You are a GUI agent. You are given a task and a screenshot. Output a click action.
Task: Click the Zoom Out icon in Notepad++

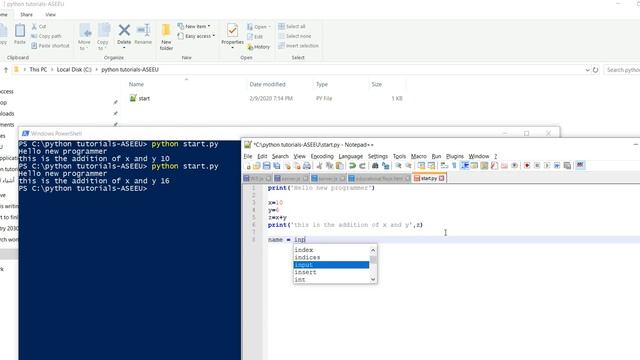click(x=409, y=165)
